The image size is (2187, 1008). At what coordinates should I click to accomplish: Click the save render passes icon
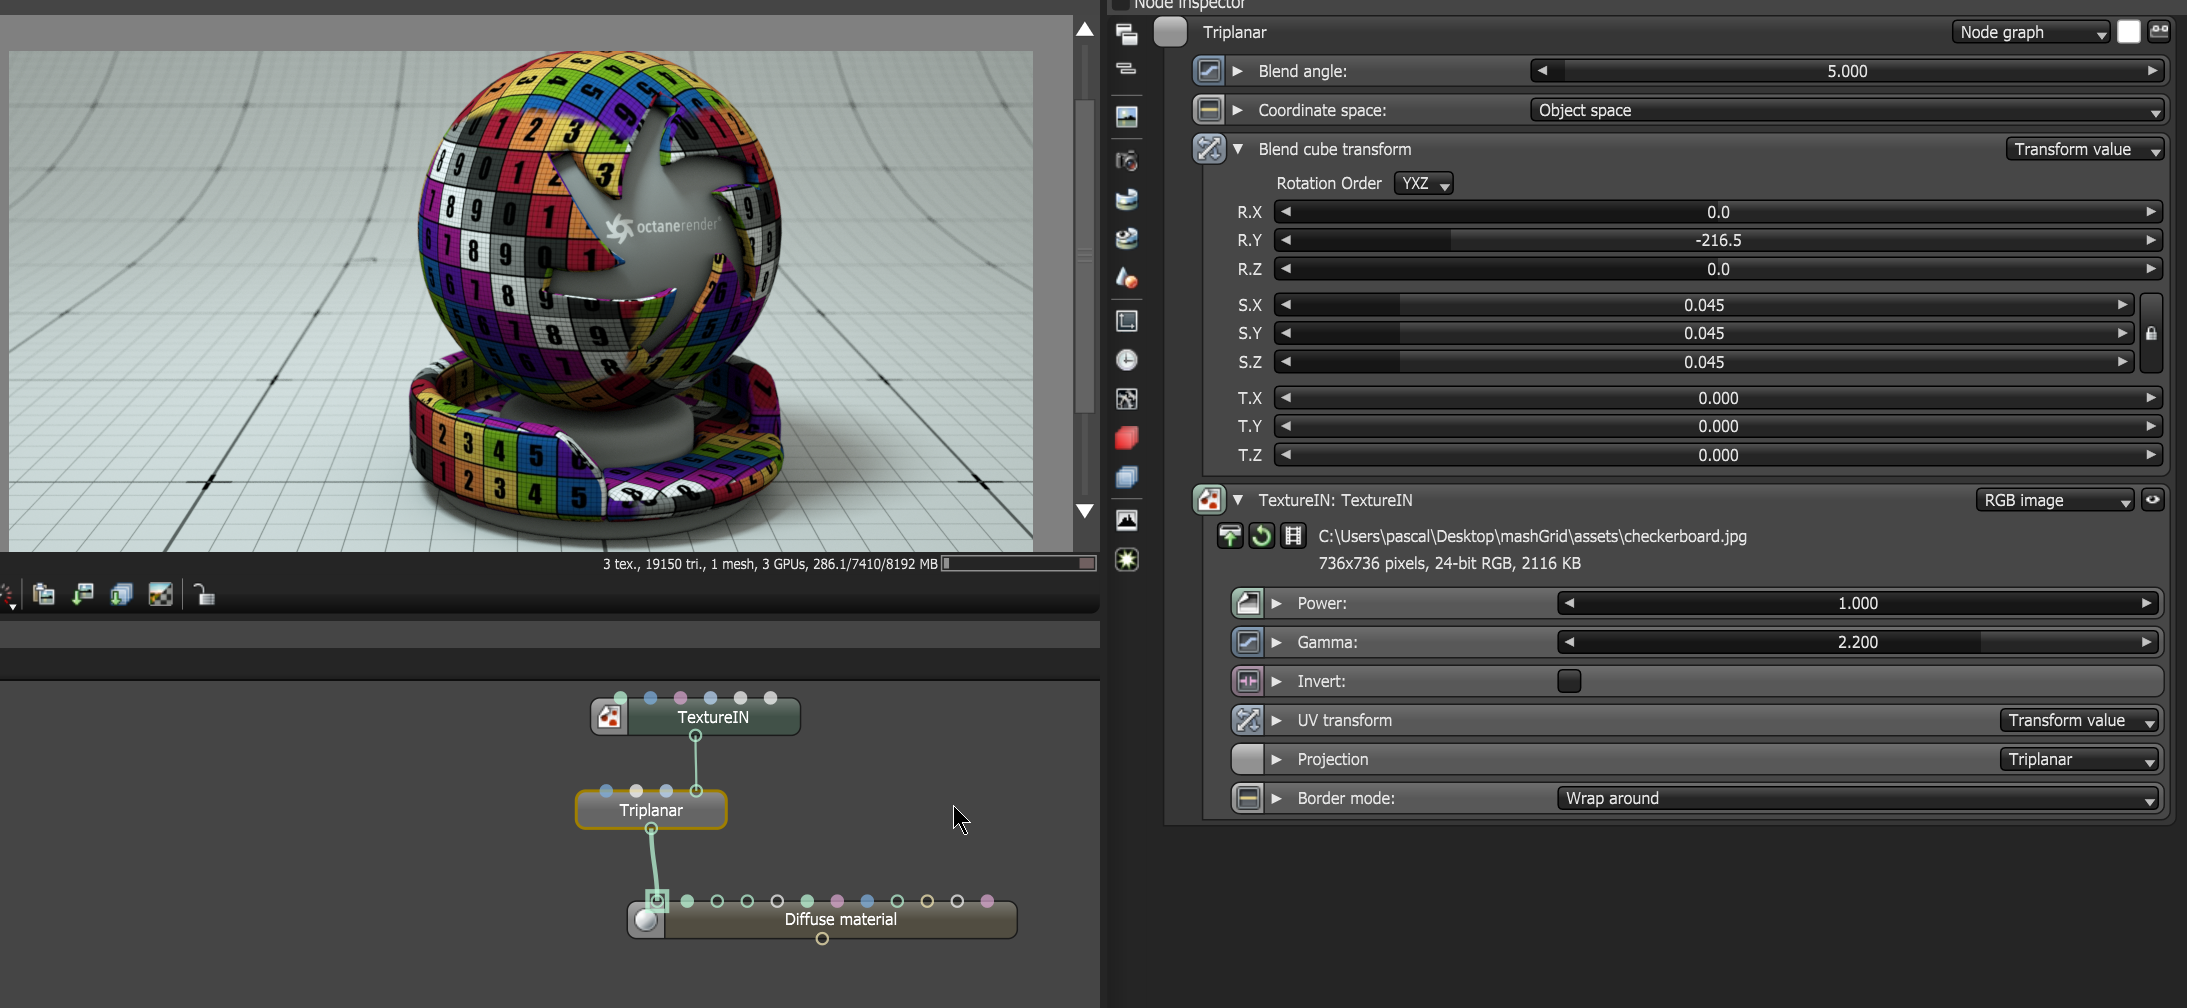(x=121, y=595)
